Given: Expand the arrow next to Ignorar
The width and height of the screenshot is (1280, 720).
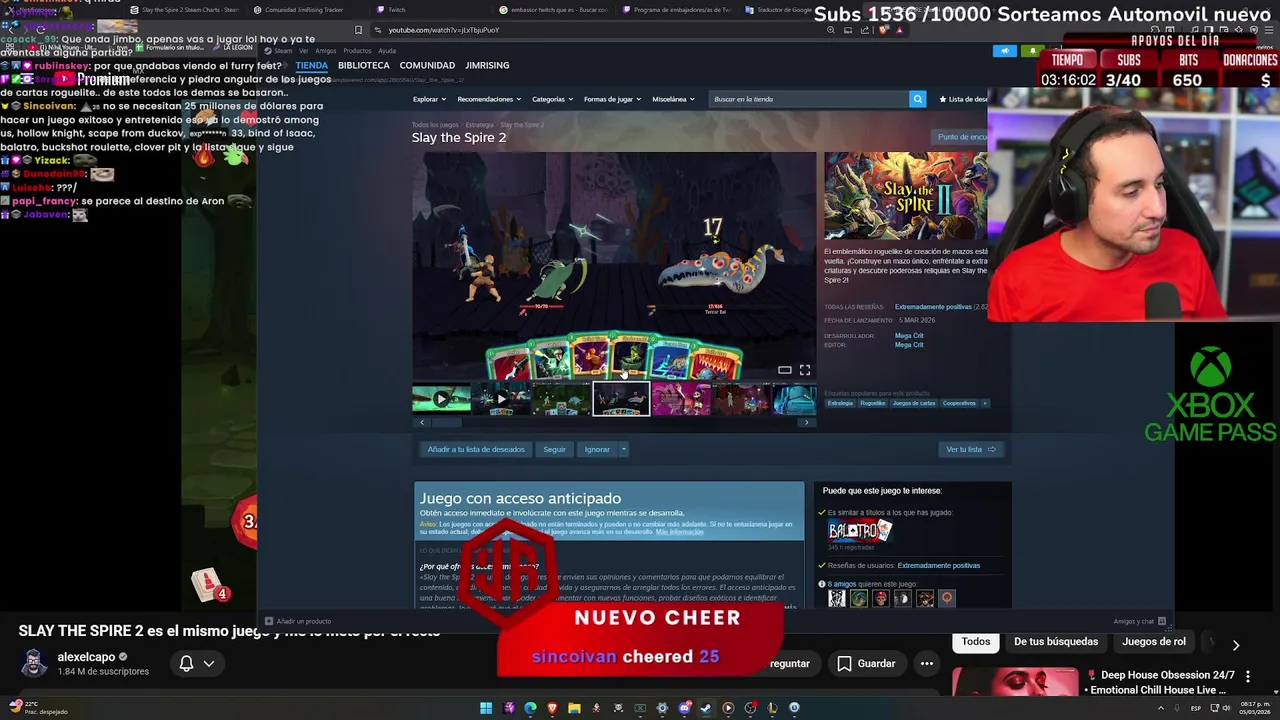Looking at the screenshot, I should [x=623, y=449].
